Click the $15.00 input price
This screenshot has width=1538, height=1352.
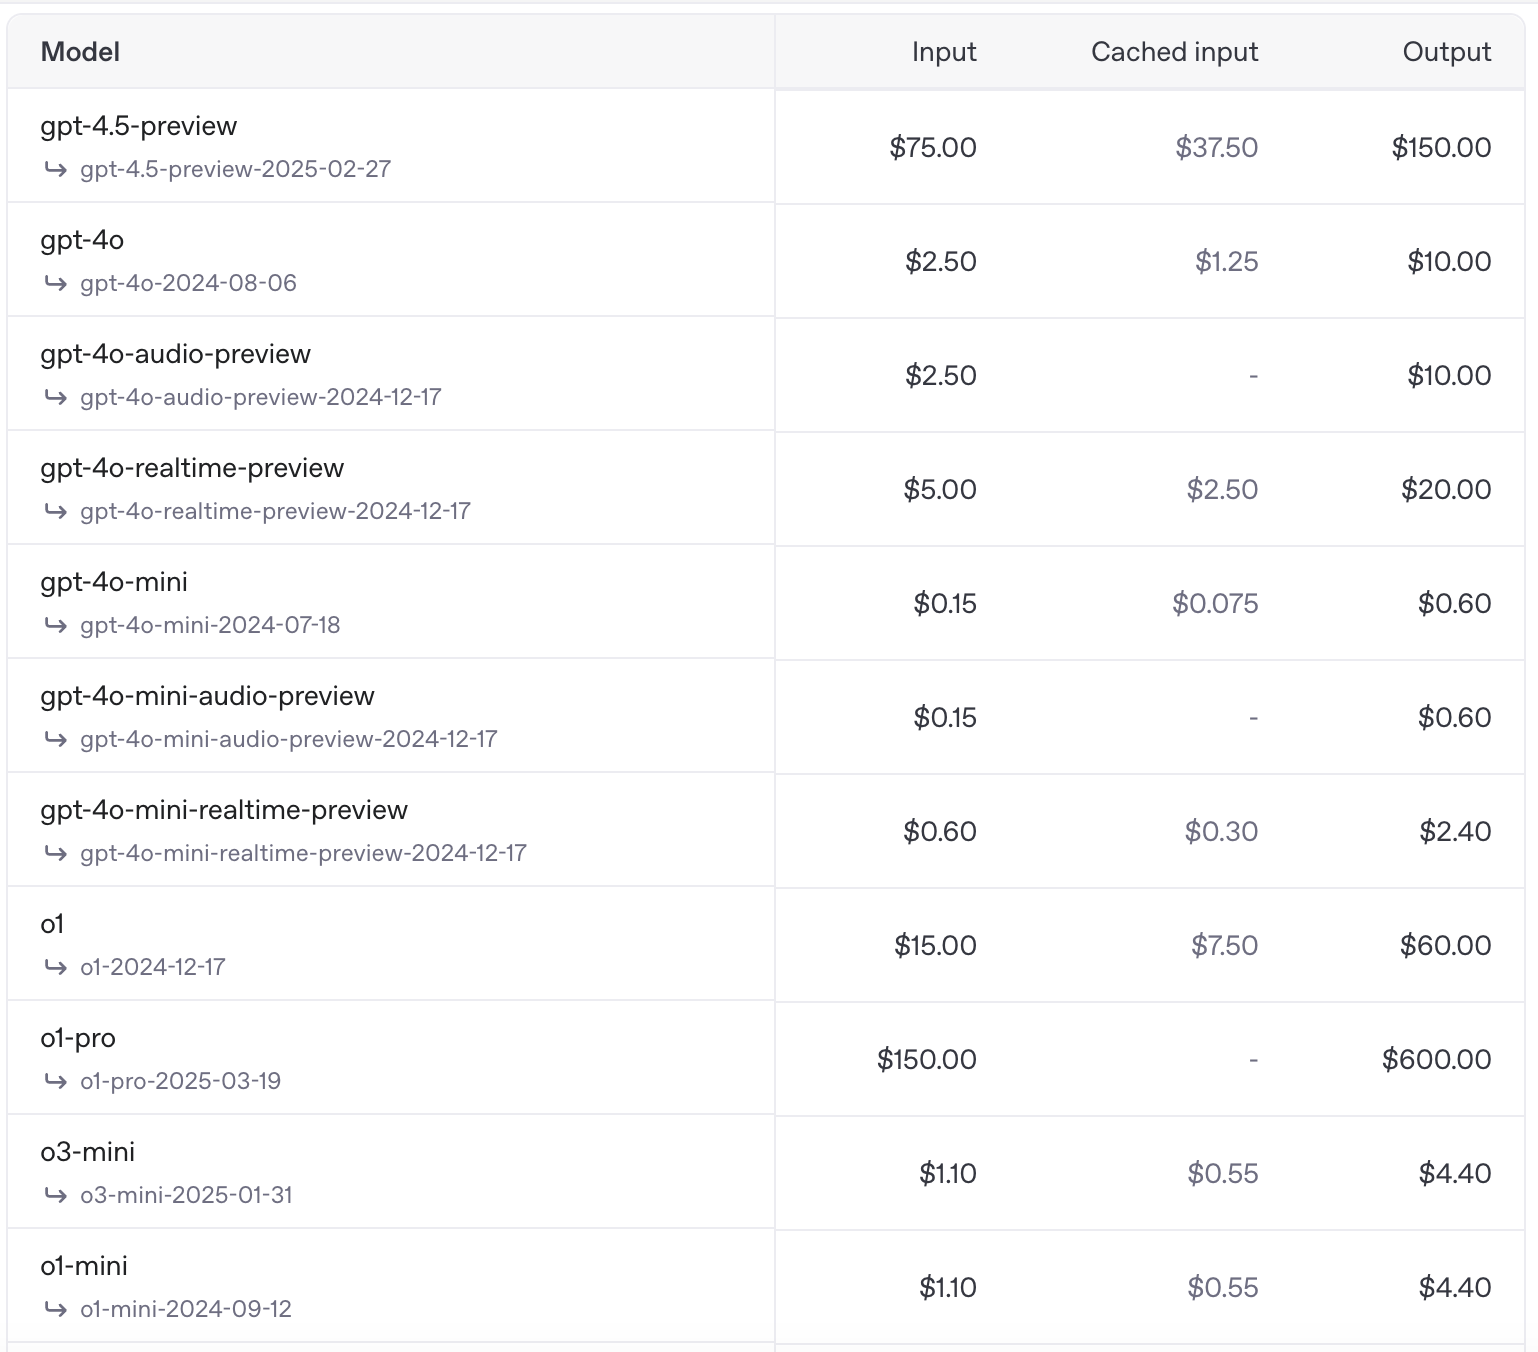pyautogui.click(x=935, y=945)
